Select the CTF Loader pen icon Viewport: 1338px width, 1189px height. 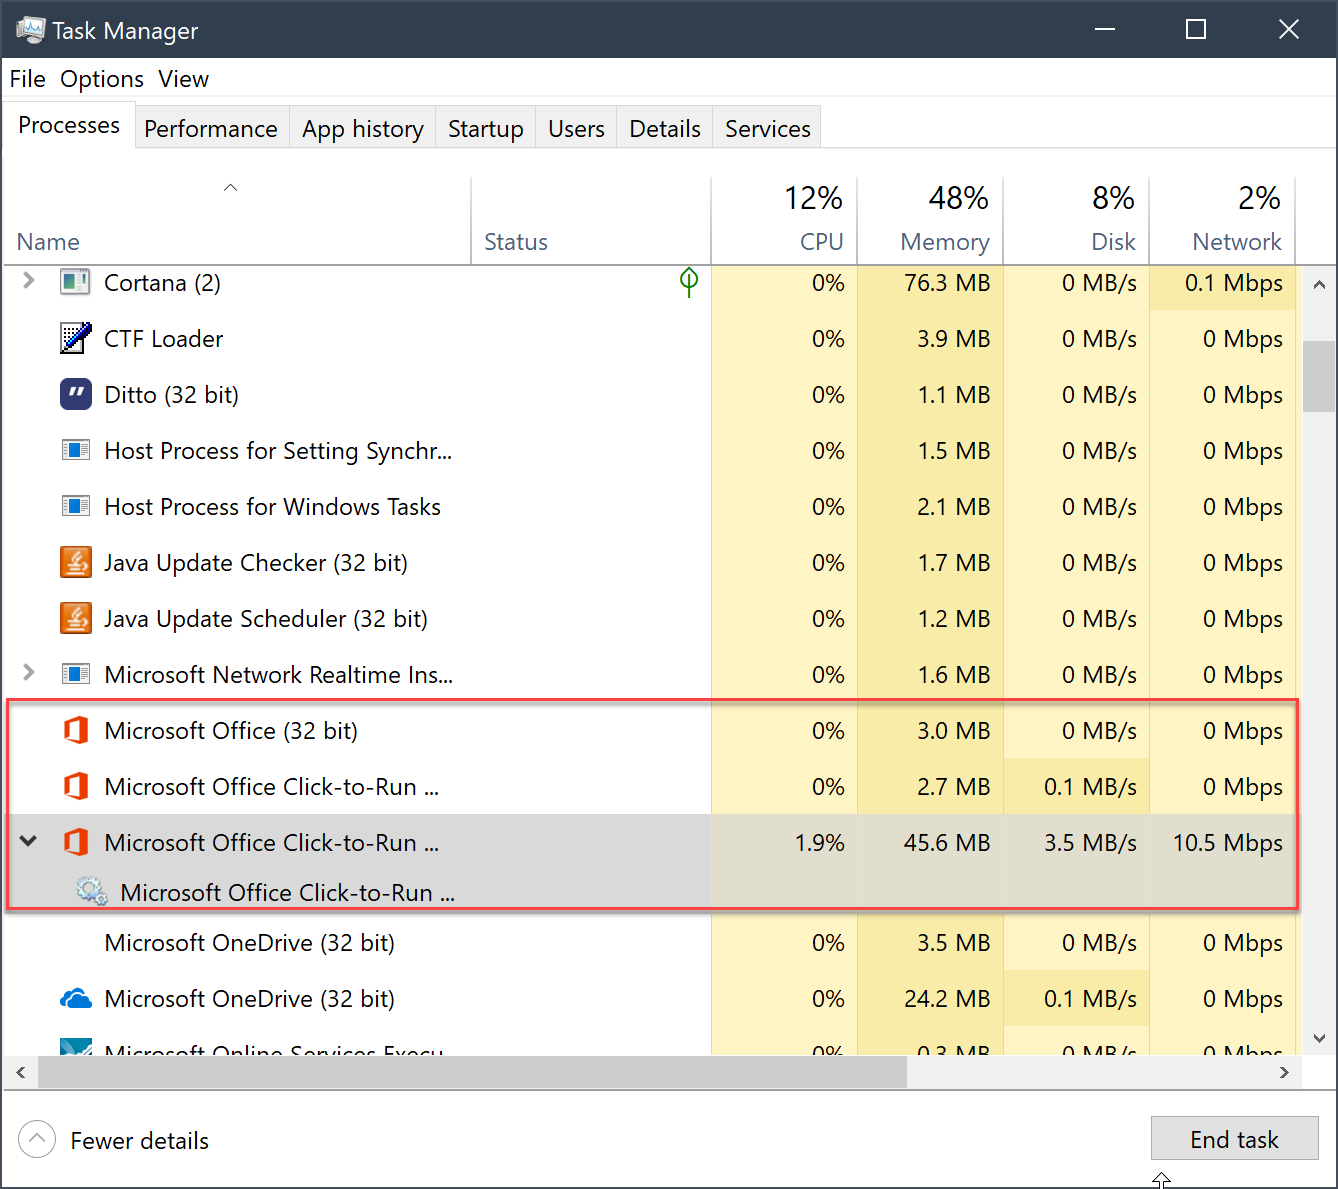point(75,338)
